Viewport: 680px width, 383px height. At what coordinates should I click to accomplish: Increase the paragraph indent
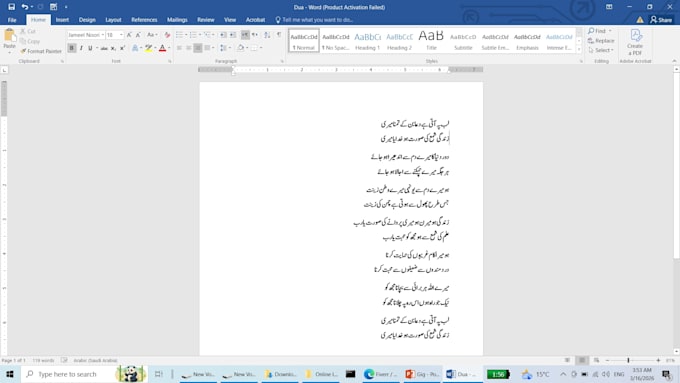tap(233, 35)
